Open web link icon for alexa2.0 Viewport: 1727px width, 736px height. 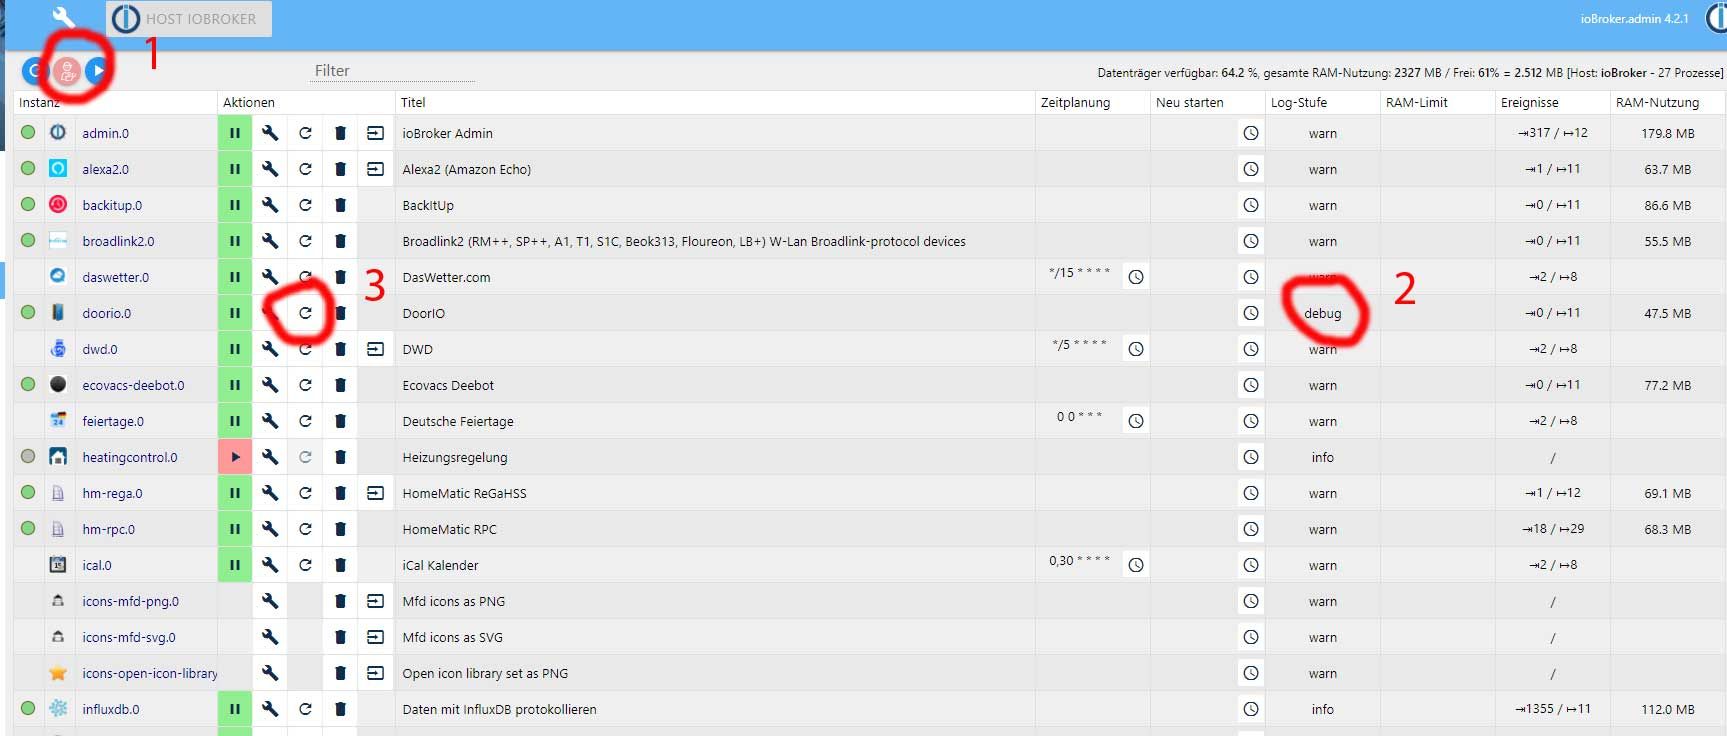pyautogui.click(x=375, y=169)
